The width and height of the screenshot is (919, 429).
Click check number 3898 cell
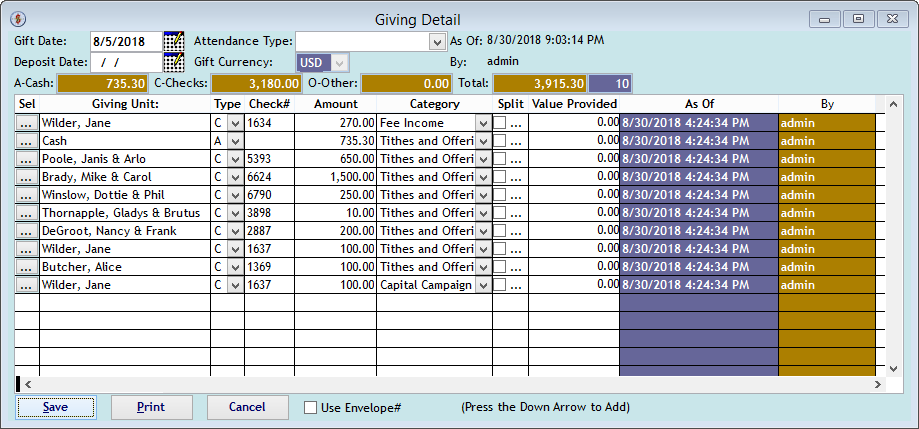270,213
